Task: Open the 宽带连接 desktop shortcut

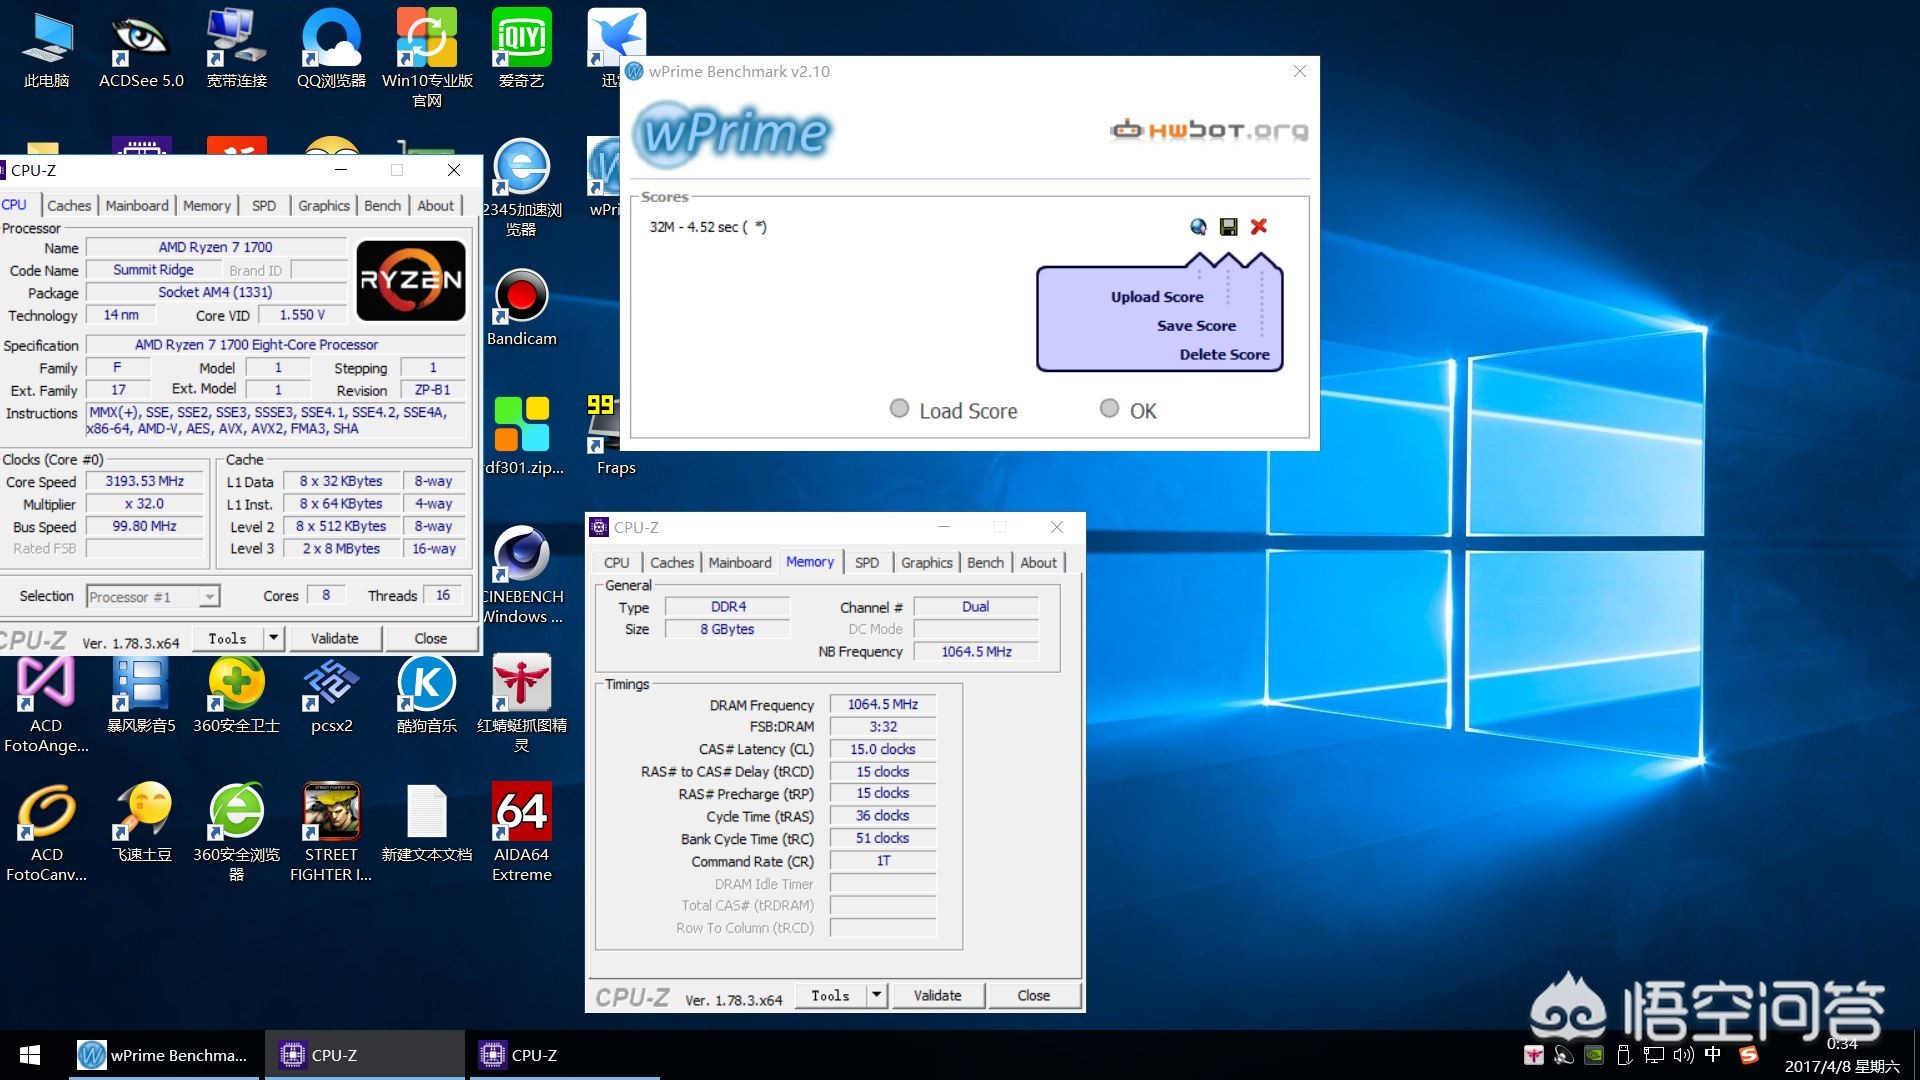Action: pos(237,48)
